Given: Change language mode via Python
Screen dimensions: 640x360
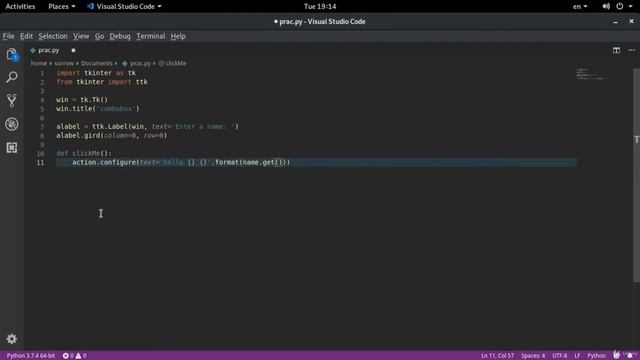Looking at the screenshot, I should point(596,356).
